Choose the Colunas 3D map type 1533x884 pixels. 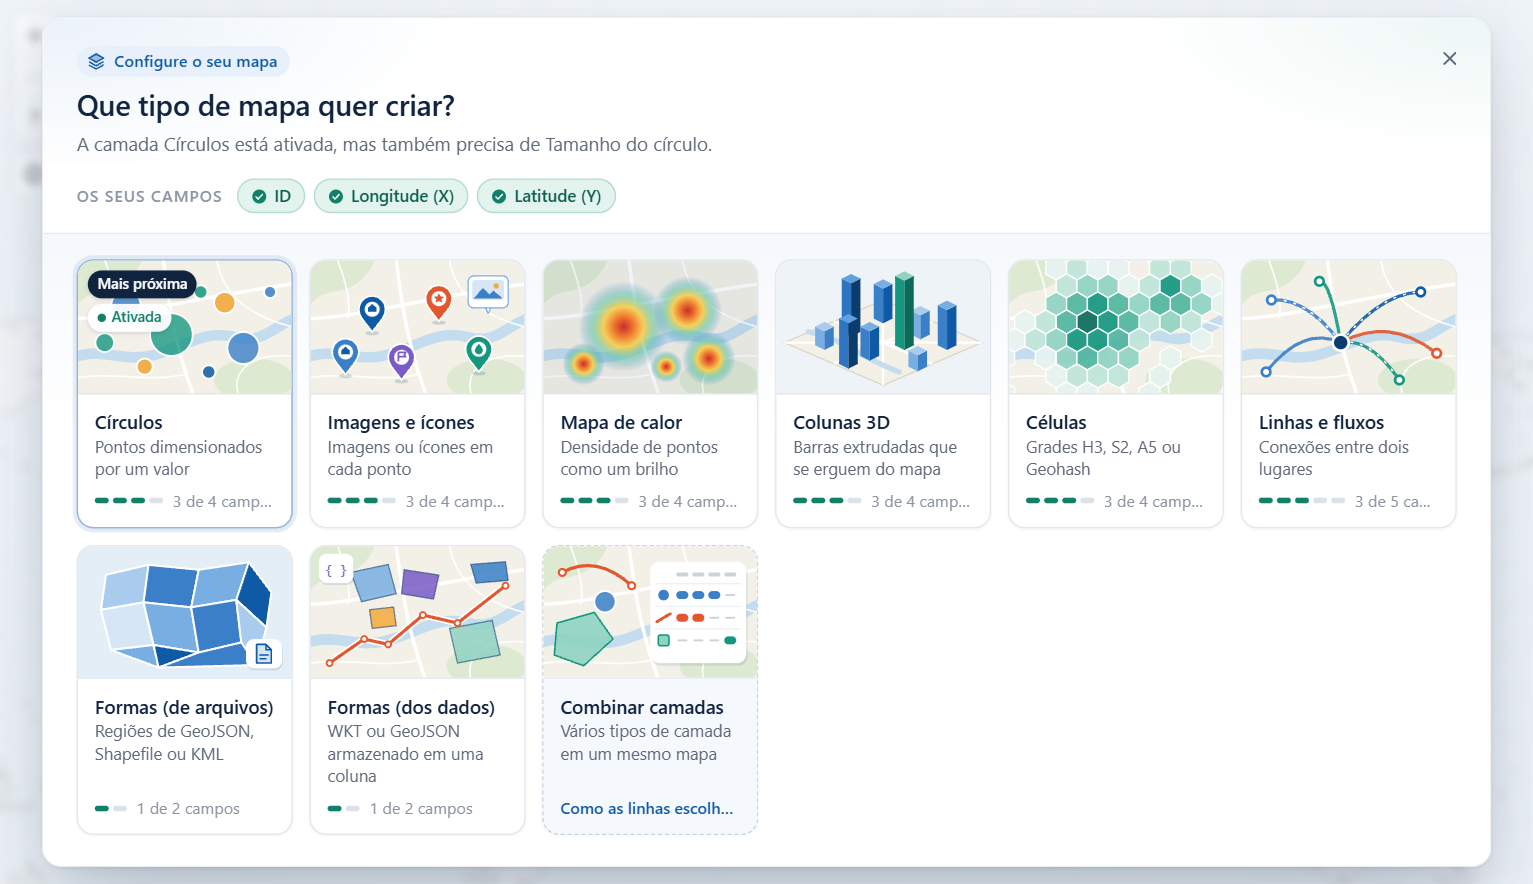click(x=883, y=394)
